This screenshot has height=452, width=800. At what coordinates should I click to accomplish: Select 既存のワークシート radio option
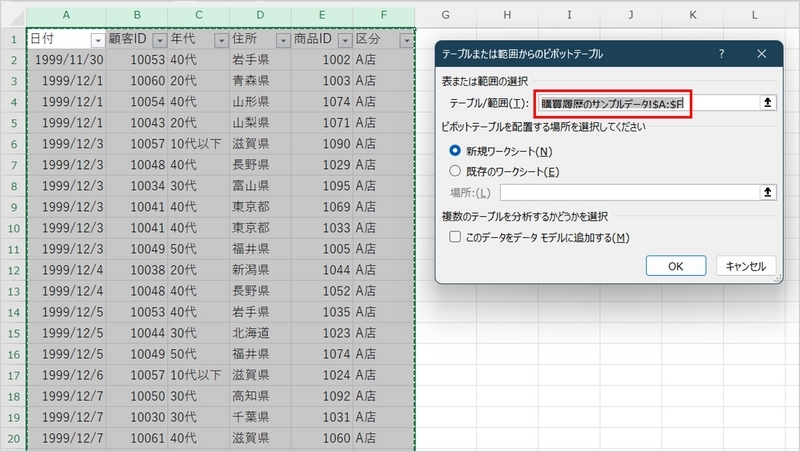[457, 172]
